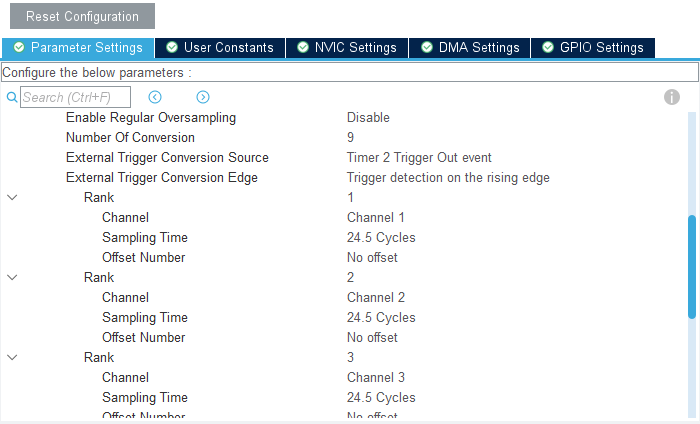Select the Timer 2 Trigger Out event value
700x424 pixels.
pyautogui.click(x=419, y=157)
